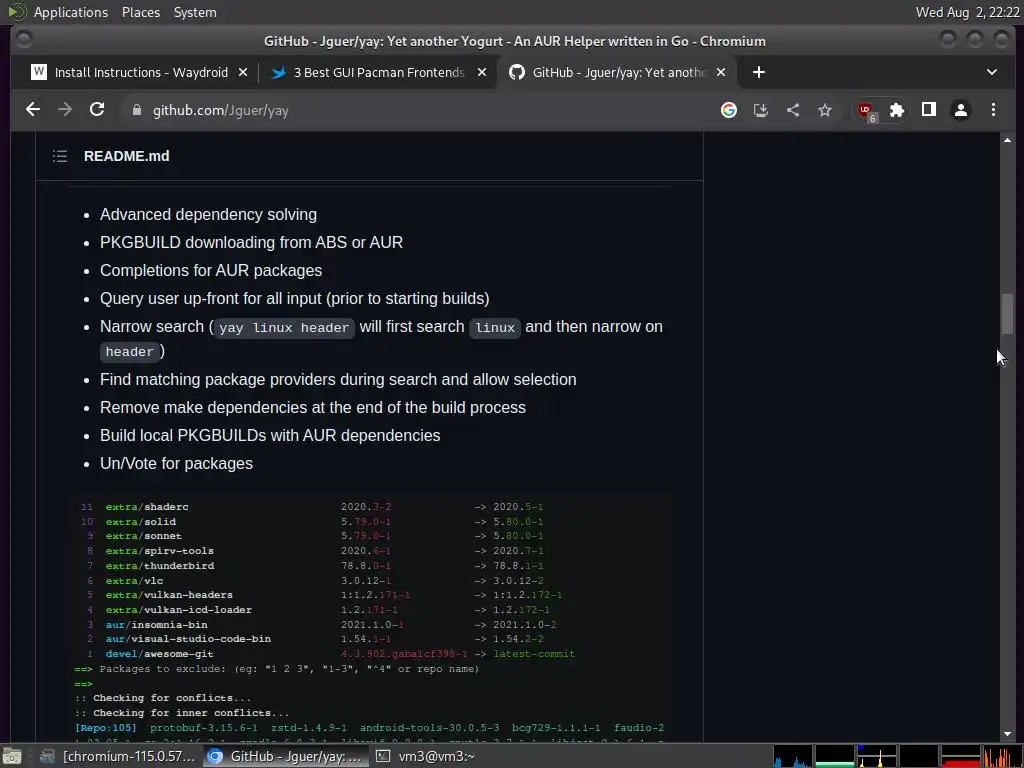Click the 'yay linux header' code snippet

point(284,328)
